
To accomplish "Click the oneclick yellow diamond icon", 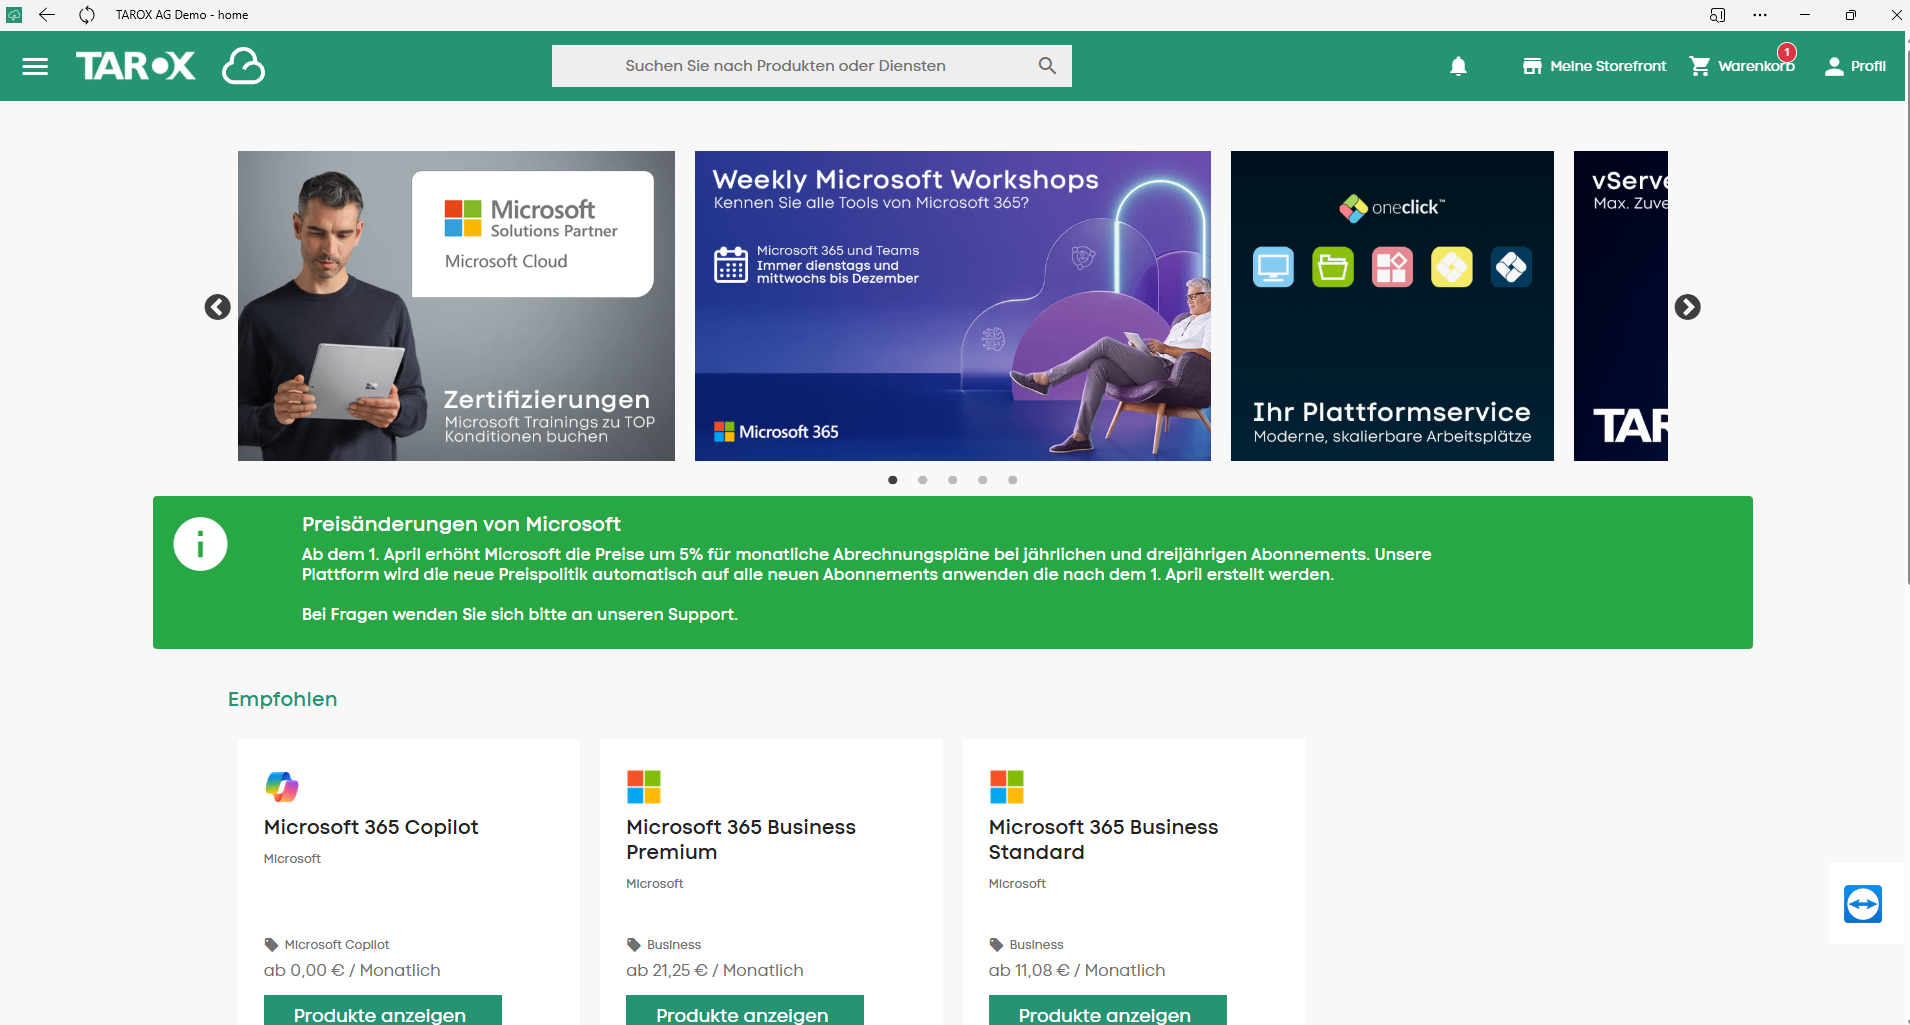I will tap(1452, 267).
